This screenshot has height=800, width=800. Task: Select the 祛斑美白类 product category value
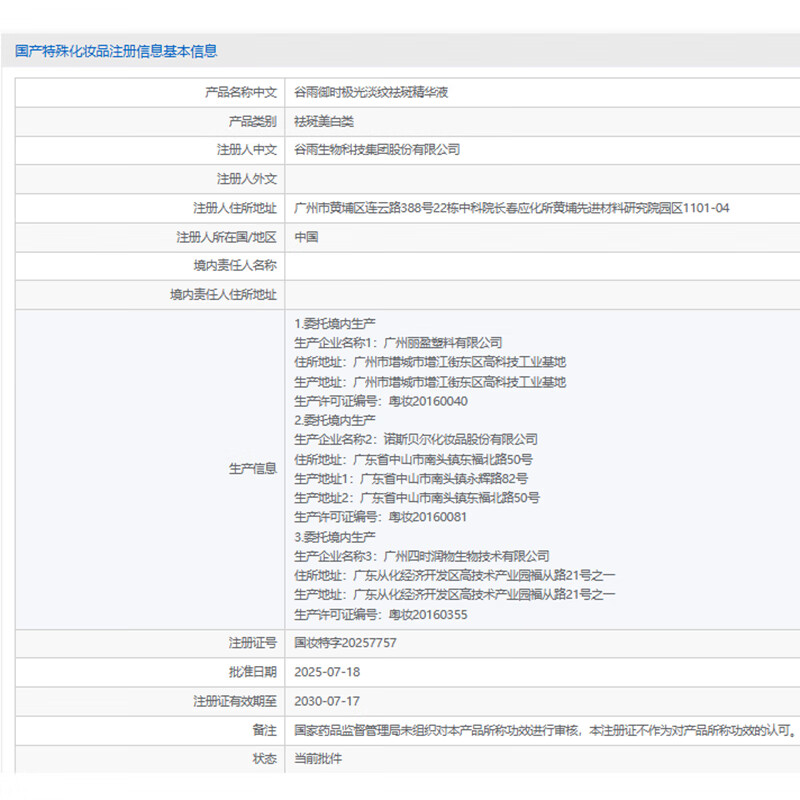pyautogui.click(x=324, y=121)
